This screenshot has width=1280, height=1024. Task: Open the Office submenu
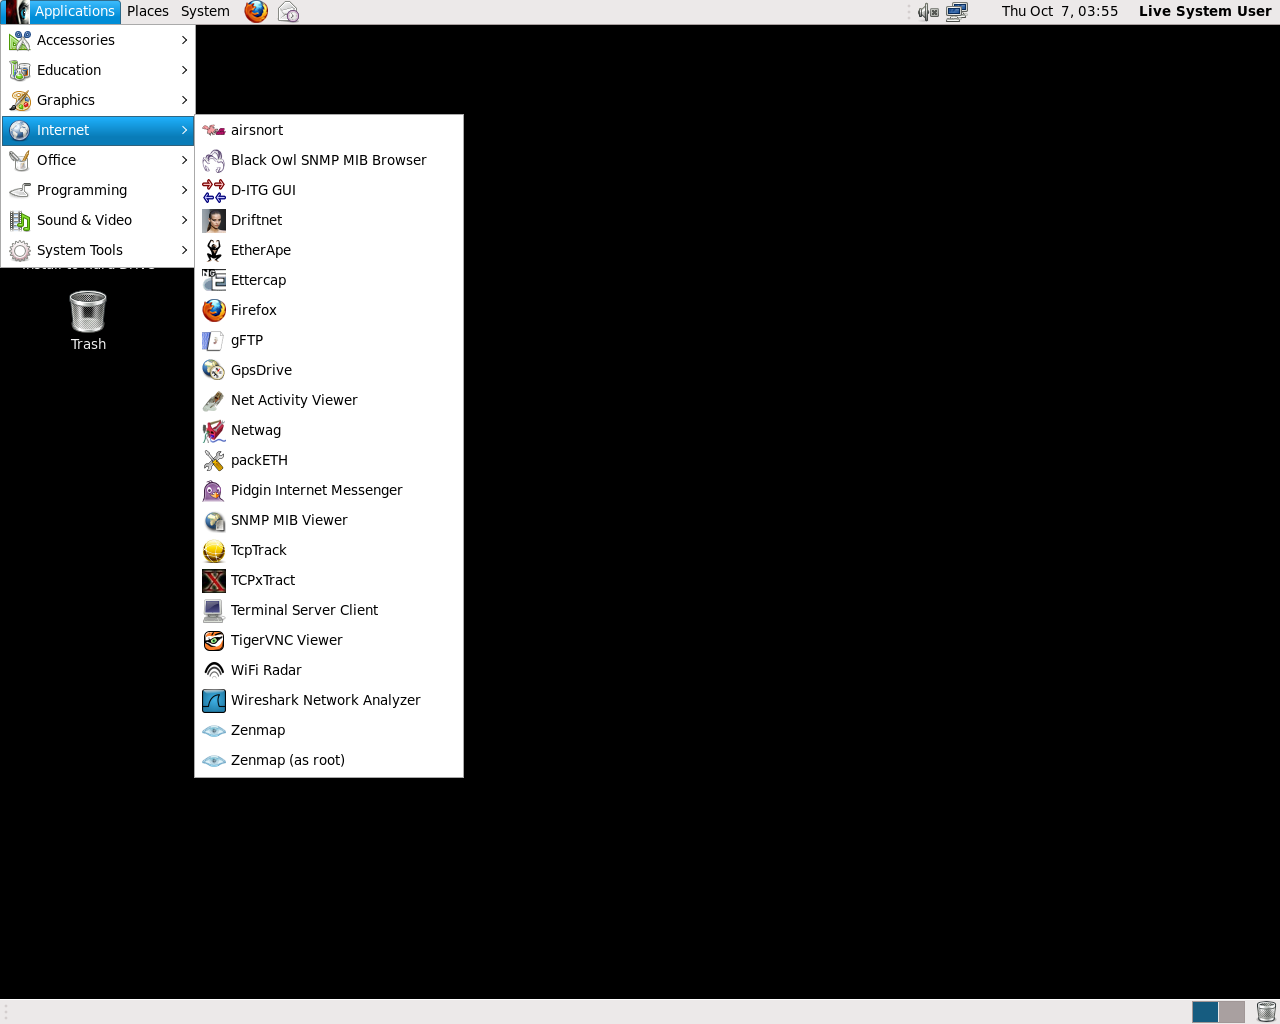pyautogui.click(x=98, y=160)
